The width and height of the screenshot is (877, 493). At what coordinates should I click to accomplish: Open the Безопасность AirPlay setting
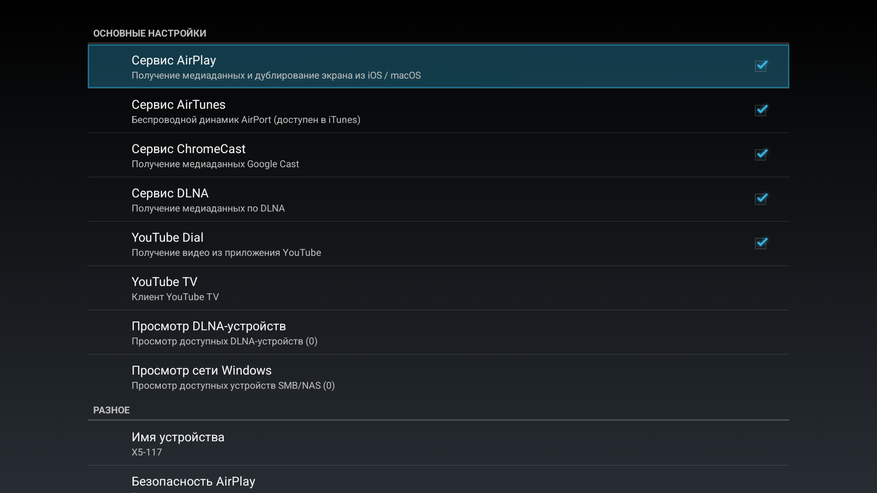click(438, 480)
